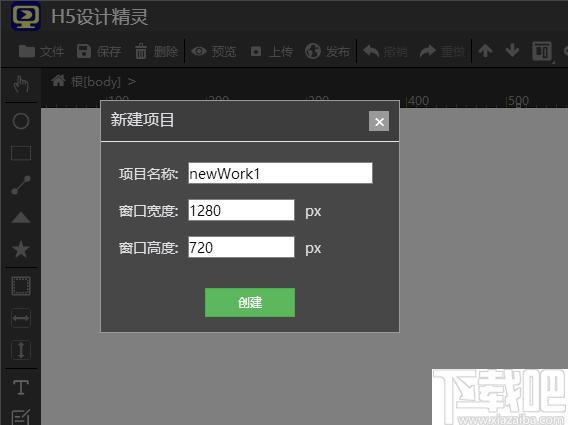
Task: Focus the 窗口宽度 field 1280
Action: coord(241,210)
